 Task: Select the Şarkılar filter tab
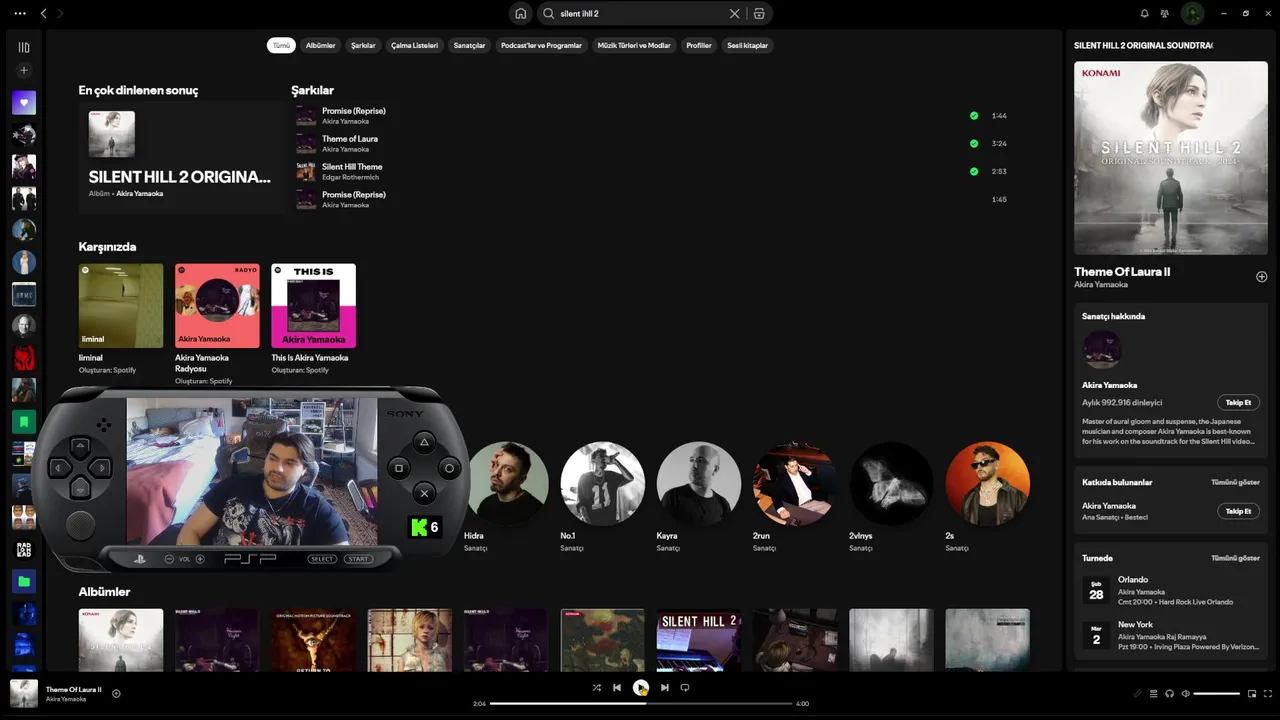tap(363, 45)
